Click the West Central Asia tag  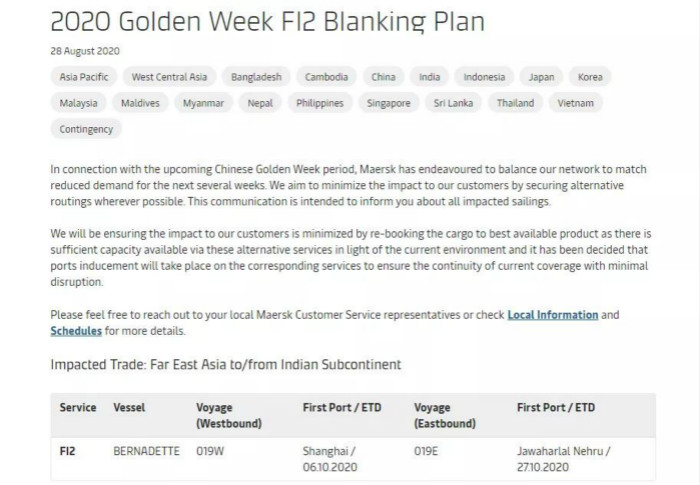click(x=169, y=77)
